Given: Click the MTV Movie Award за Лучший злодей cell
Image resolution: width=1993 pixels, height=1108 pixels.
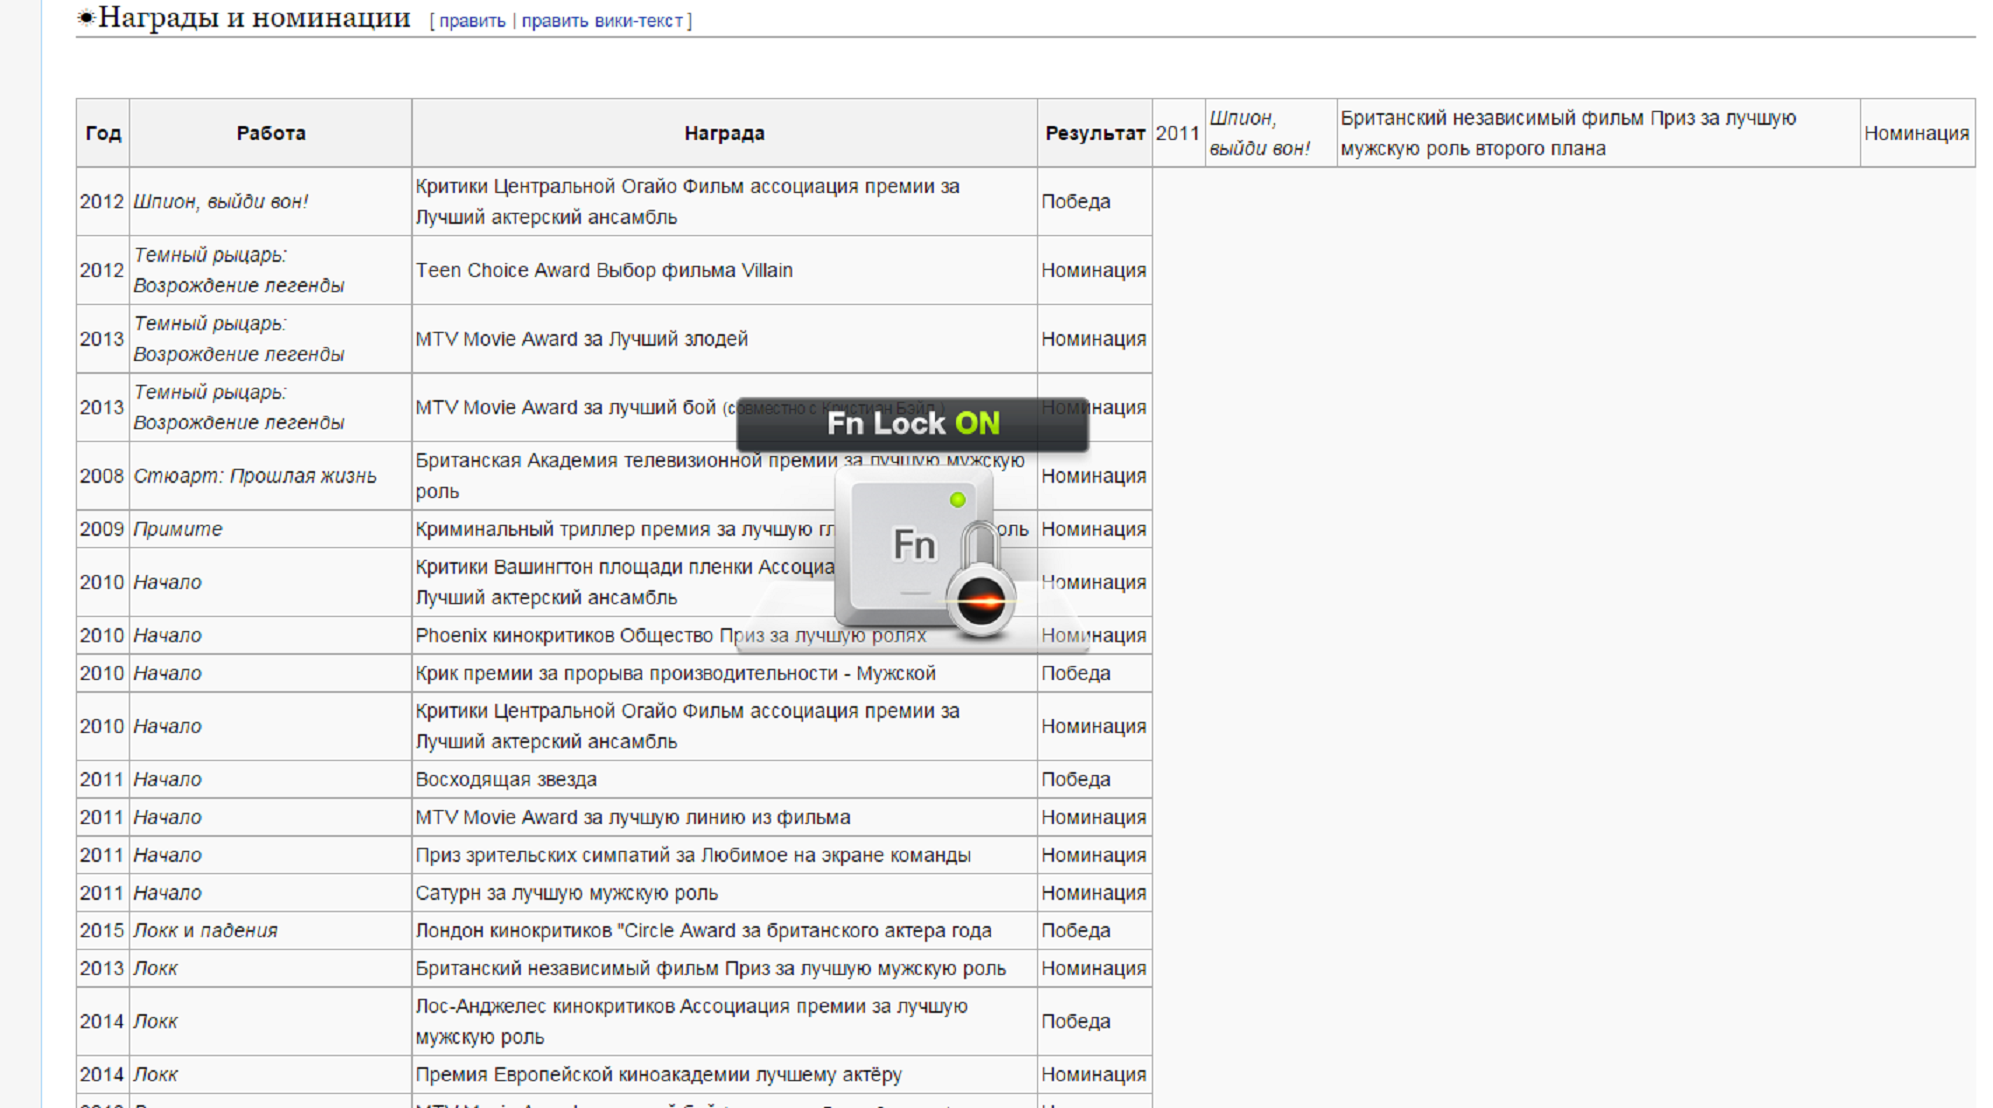Looking at the screenshot, I should tap(581, 339).
